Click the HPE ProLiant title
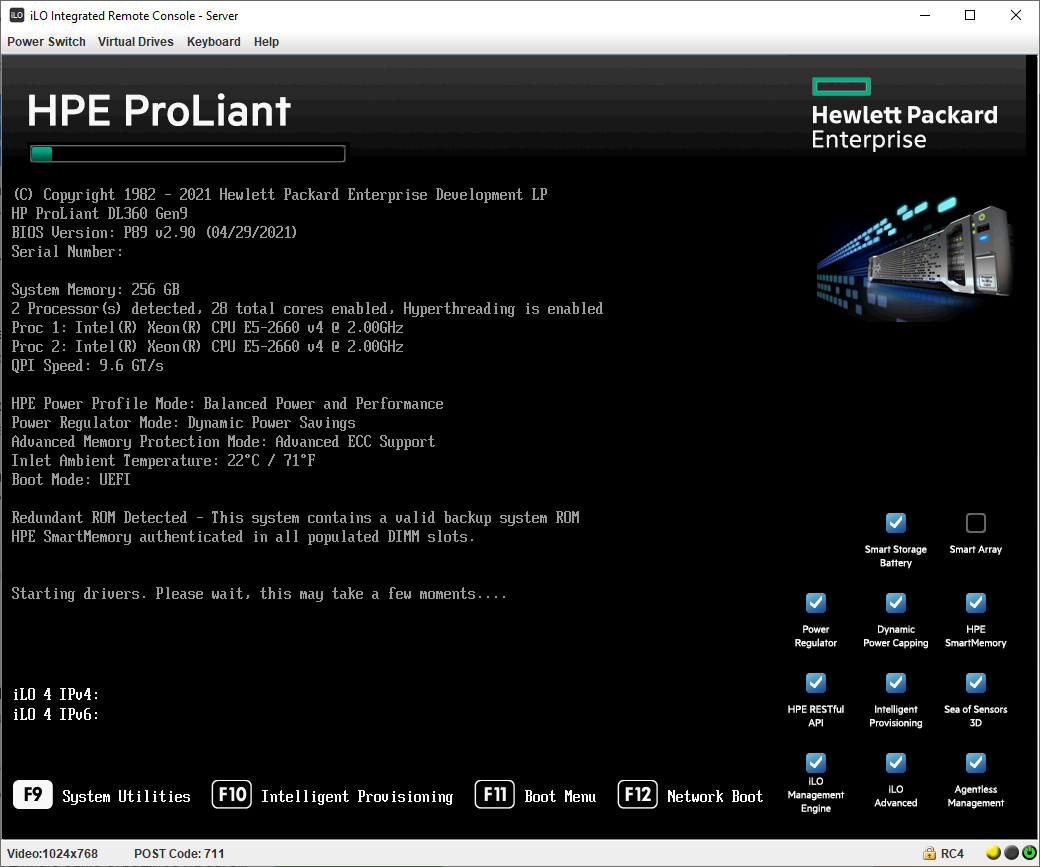This screenshot has width=1040, height=867. (x=159, y=110)
